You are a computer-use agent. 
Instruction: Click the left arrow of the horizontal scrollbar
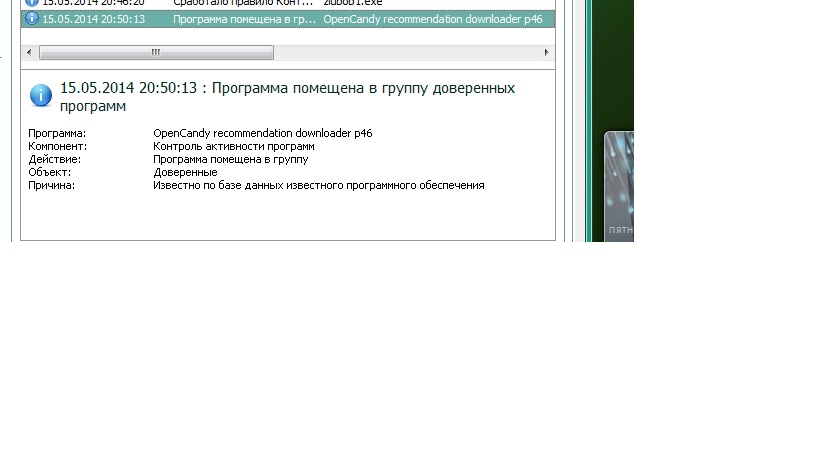pyautogui.click(x=29, y=52)
